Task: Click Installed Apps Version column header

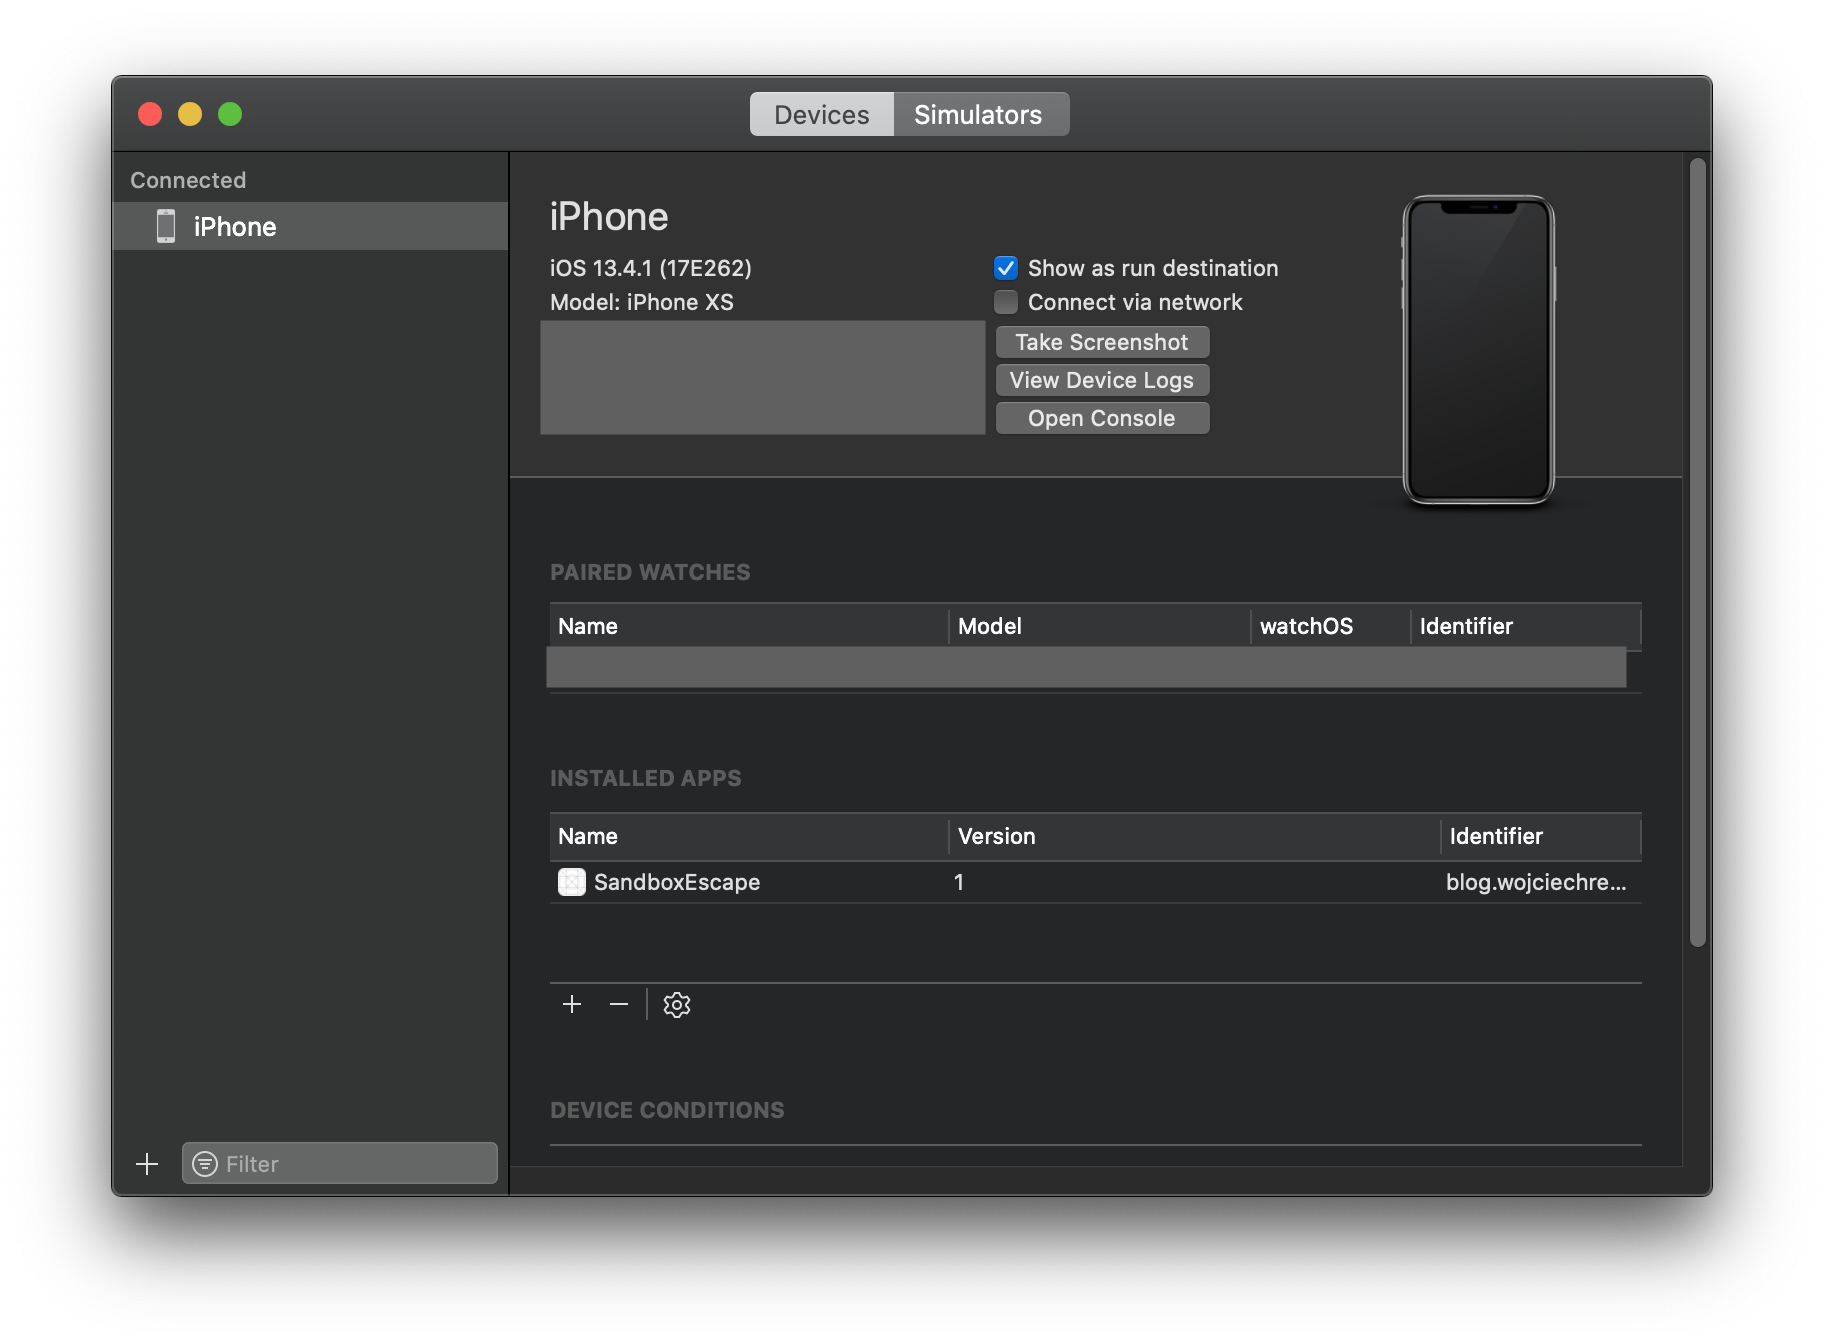Action: 1194,836
